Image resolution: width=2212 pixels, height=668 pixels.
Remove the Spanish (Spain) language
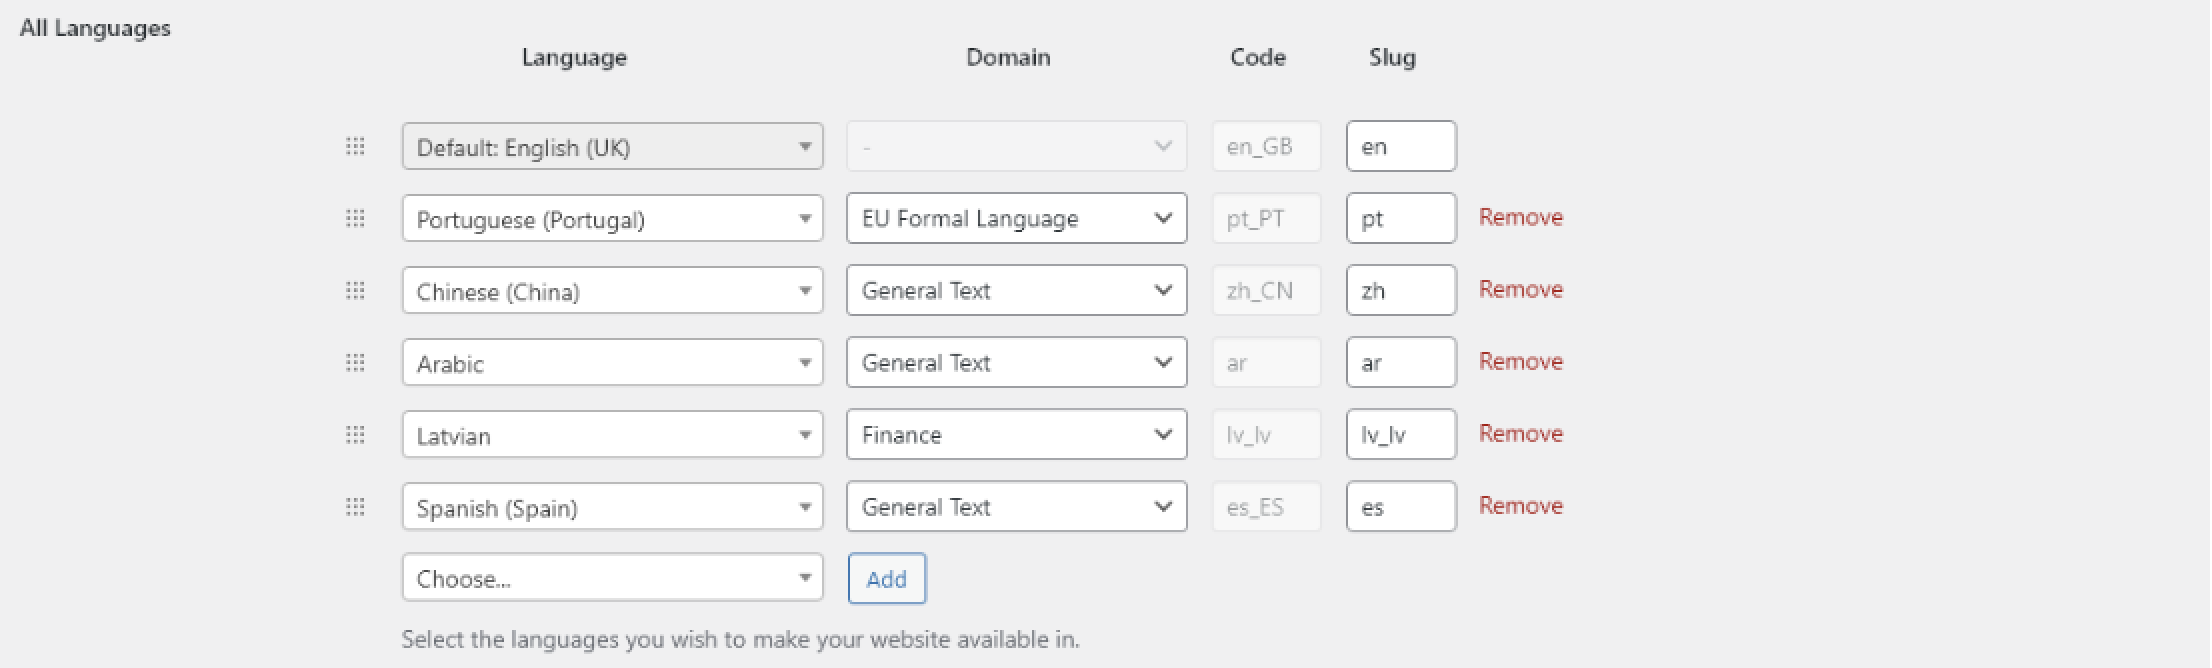pos(1521,505)
